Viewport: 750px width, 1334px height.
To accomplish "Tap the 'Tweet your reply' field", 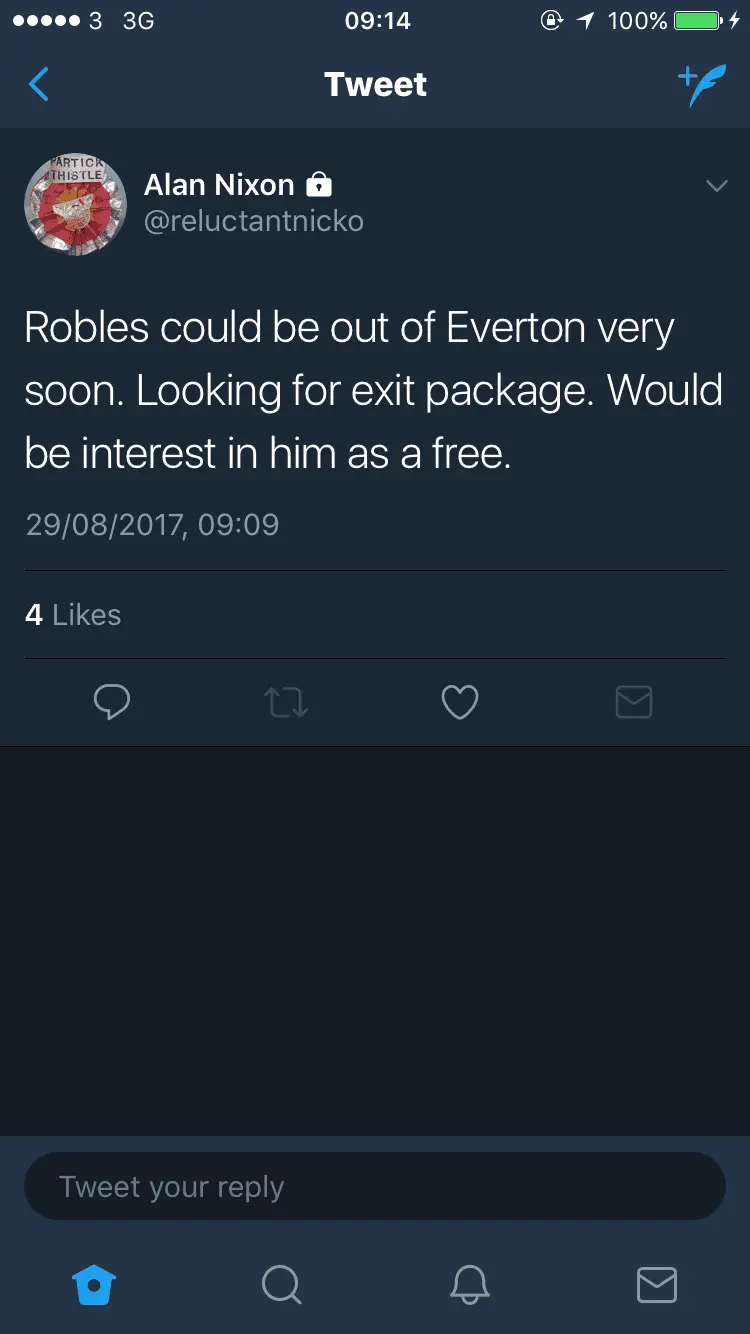I will click(x=374, y=1186).
